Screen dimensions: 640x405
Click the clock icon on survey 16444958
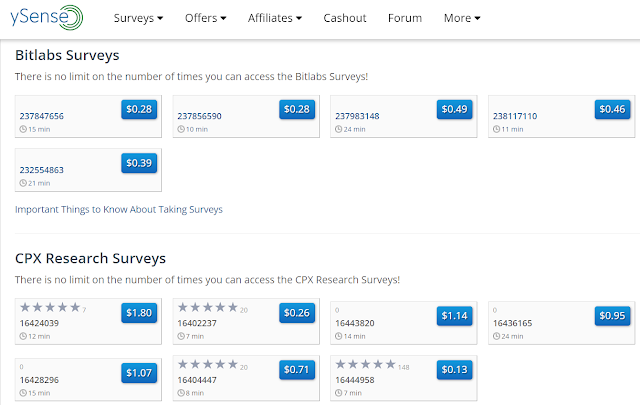coord(339,393)
